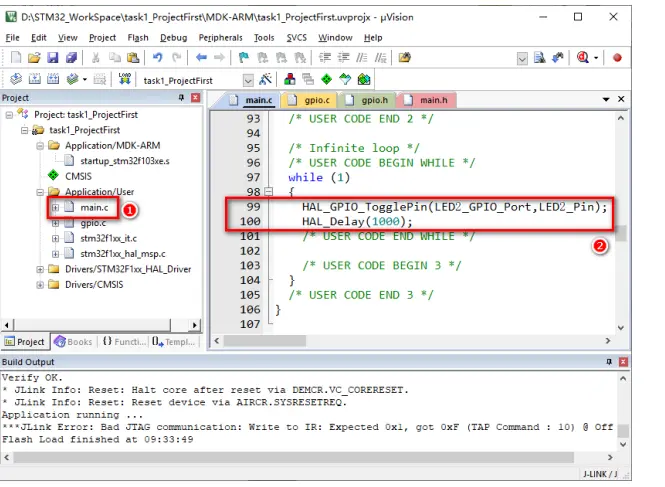This screenshot has width=665, height=487.
Task: Open Options for Target wand icon
Action: point(267,80)
